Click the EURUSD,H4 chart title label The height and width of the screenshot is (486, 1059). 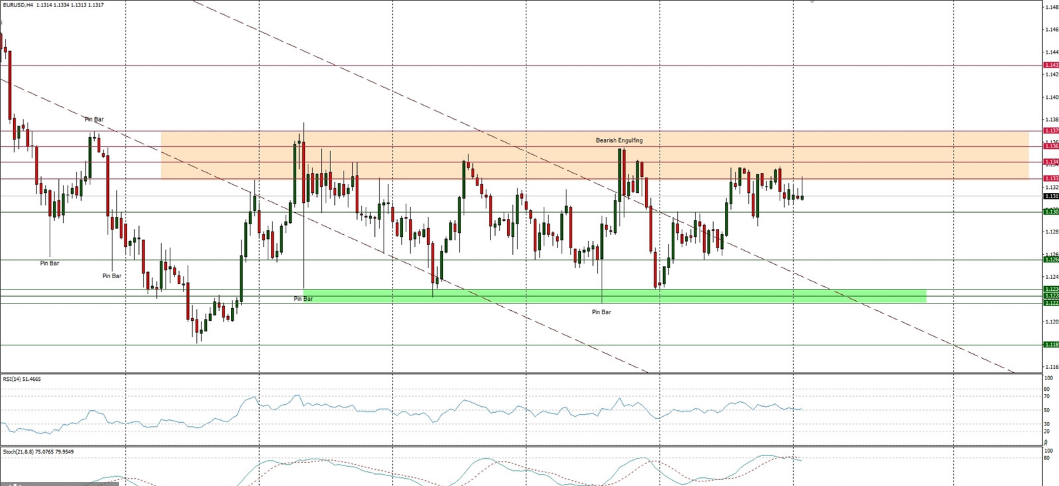[x=20, y=4]
